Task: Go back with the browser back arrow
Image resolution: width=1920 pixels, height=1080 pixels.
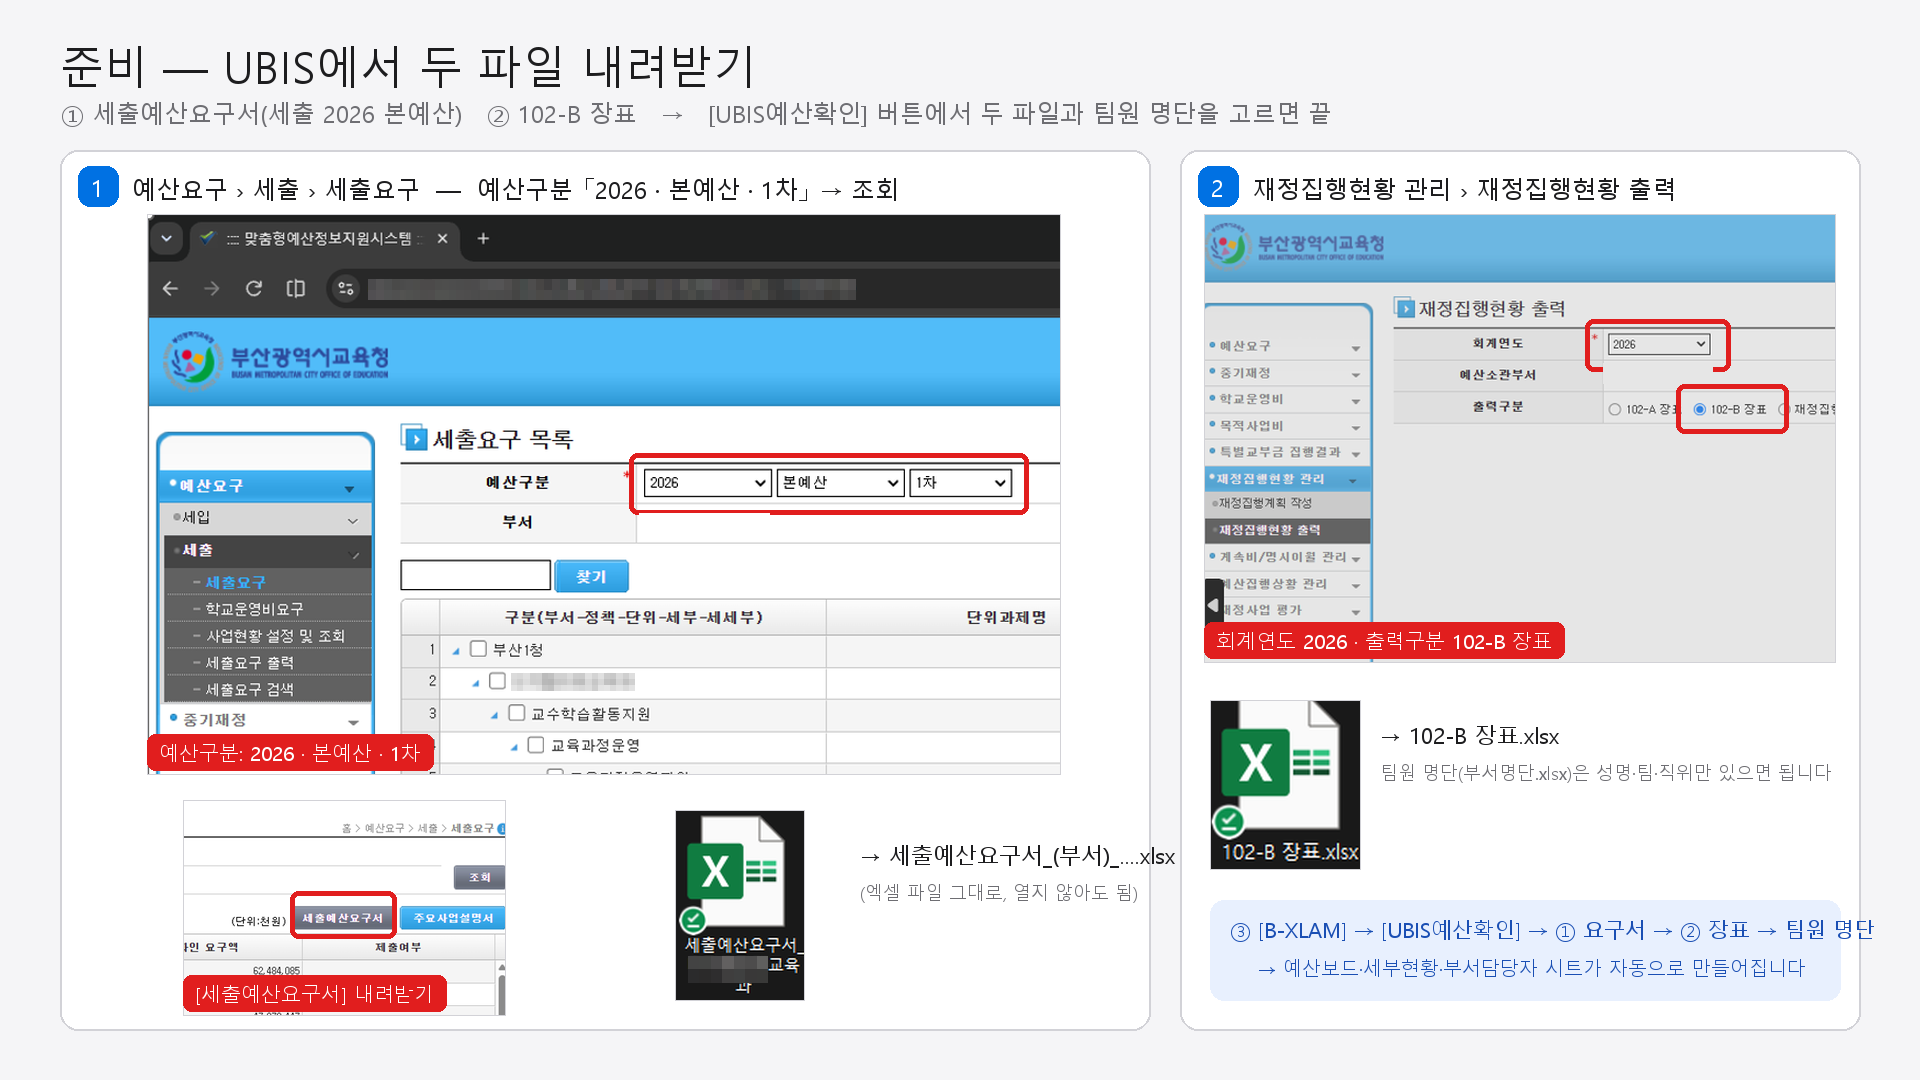Action: tap(170, 289)
